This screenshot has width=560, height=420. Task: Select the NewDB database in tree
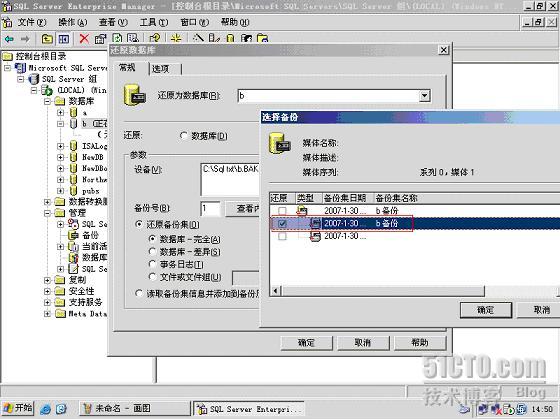(x=92, y=157)
